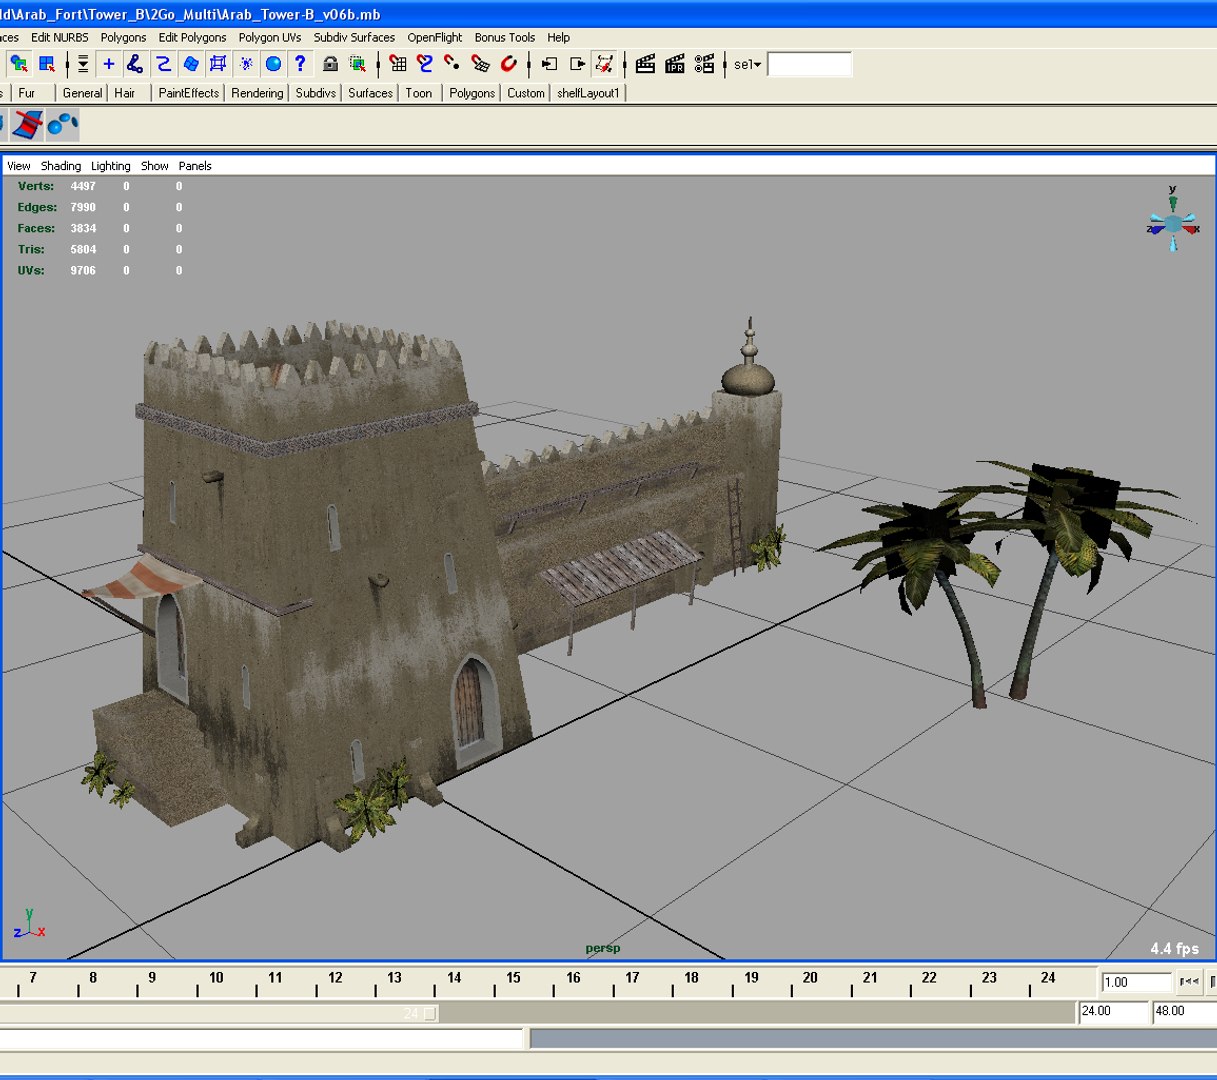Image resolution: width=1217 pixels, height=1080 pixels.
Task: Open viewport Lighting menu
Action: (110, 166)
